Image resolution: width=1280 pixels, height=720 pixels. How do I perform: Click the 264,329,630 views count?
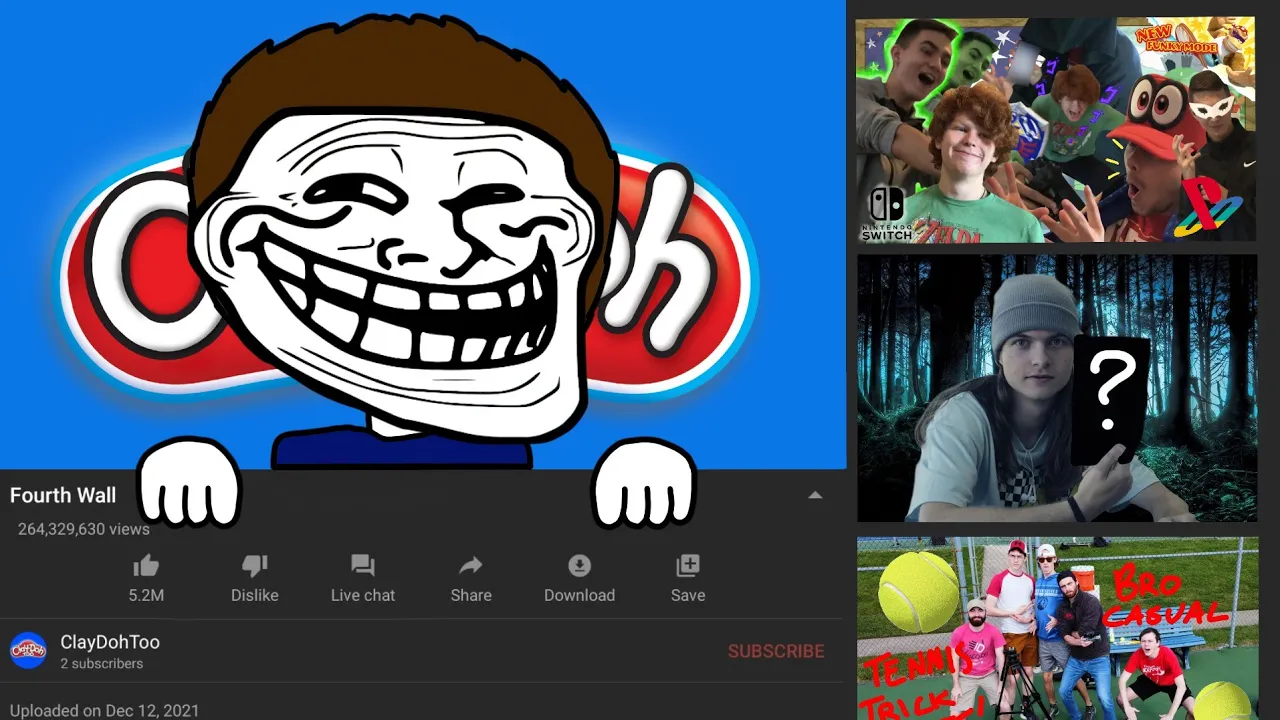(84, 529)
